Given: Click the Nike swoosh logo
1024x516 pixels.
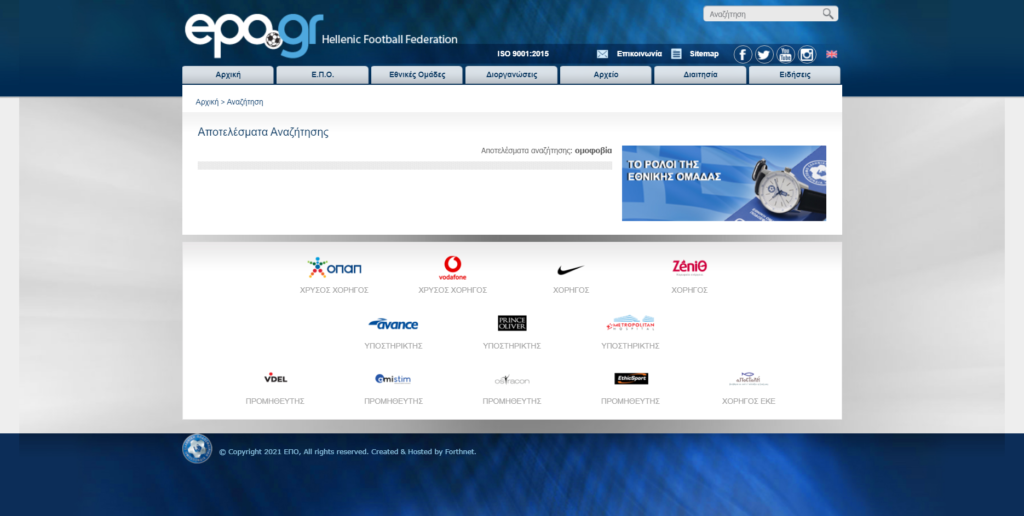Looking at the screenshot, I should (571, 270).
